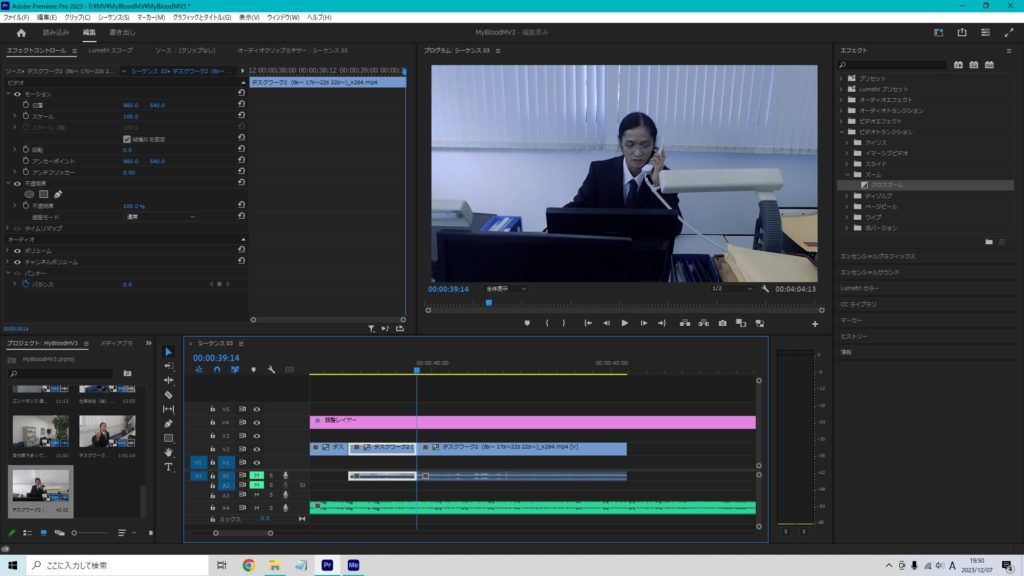The height and width of the screenshot is (576, 1024).
Task: Open the blend mode dropdown
Action: 160,216
